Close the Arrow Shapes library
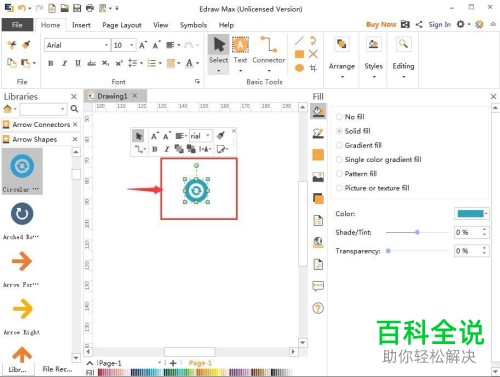The width and height of the screenshot is (500, 377). [75, 139]
